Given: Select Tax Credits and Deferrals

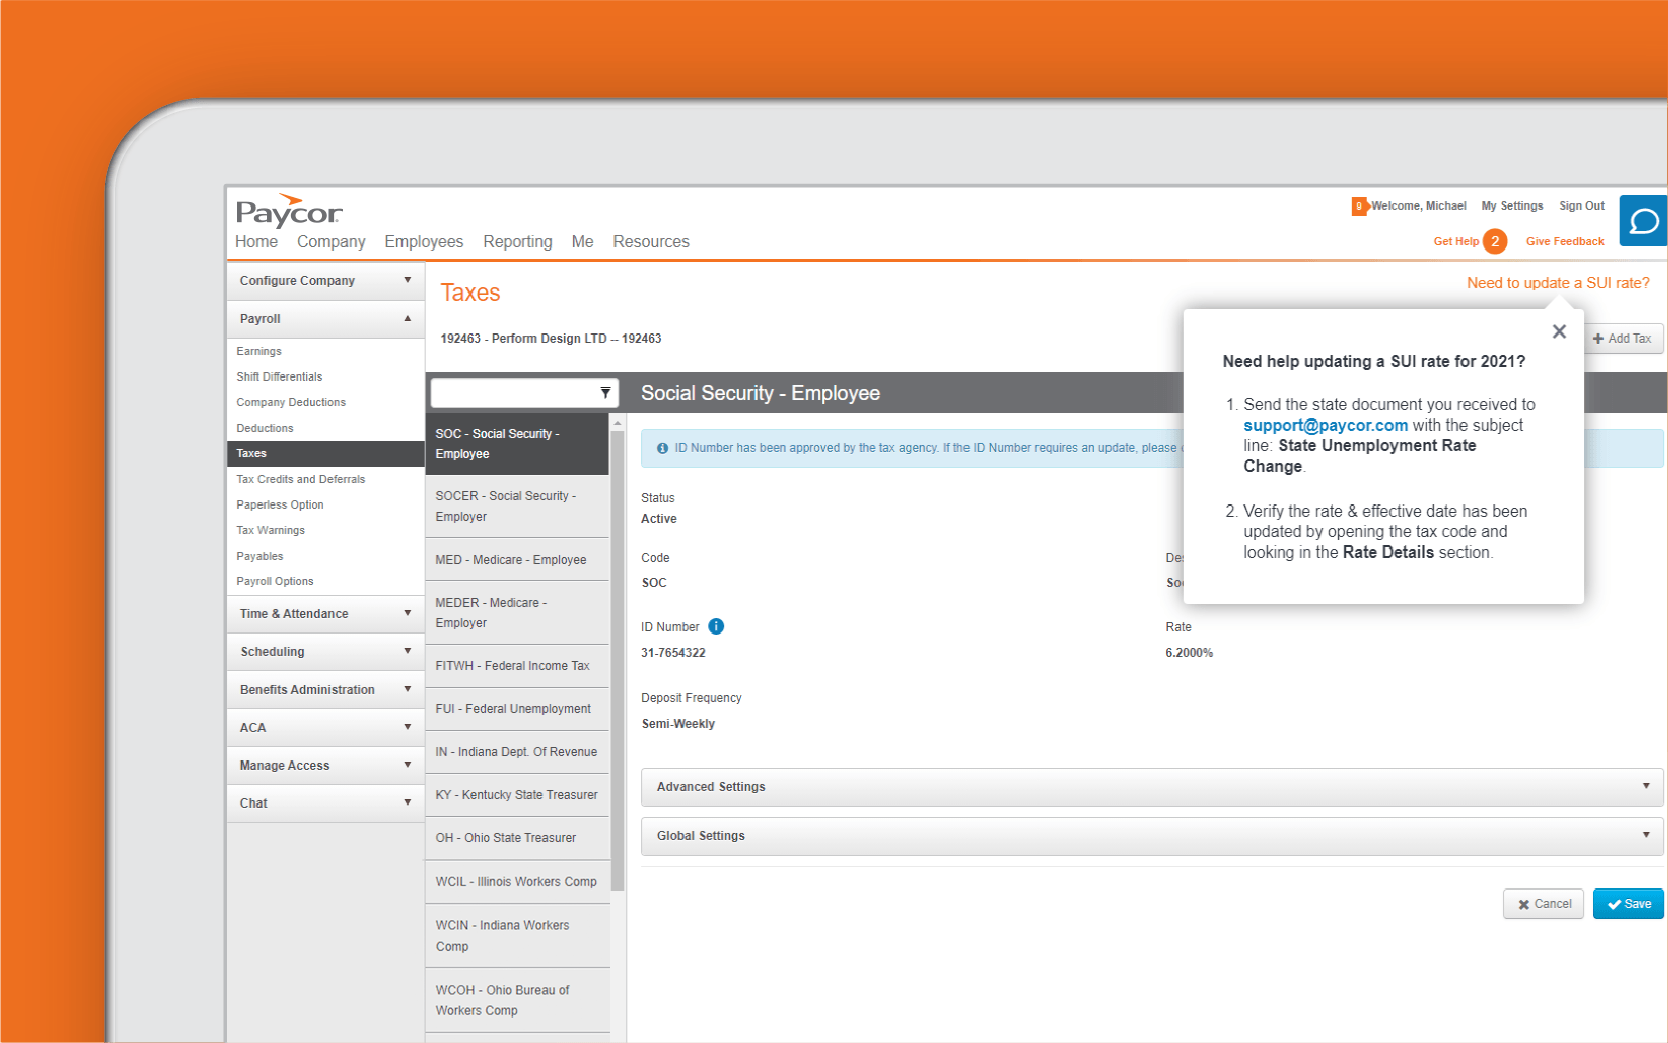Looking at the screenshot, I should pos(301,479).
